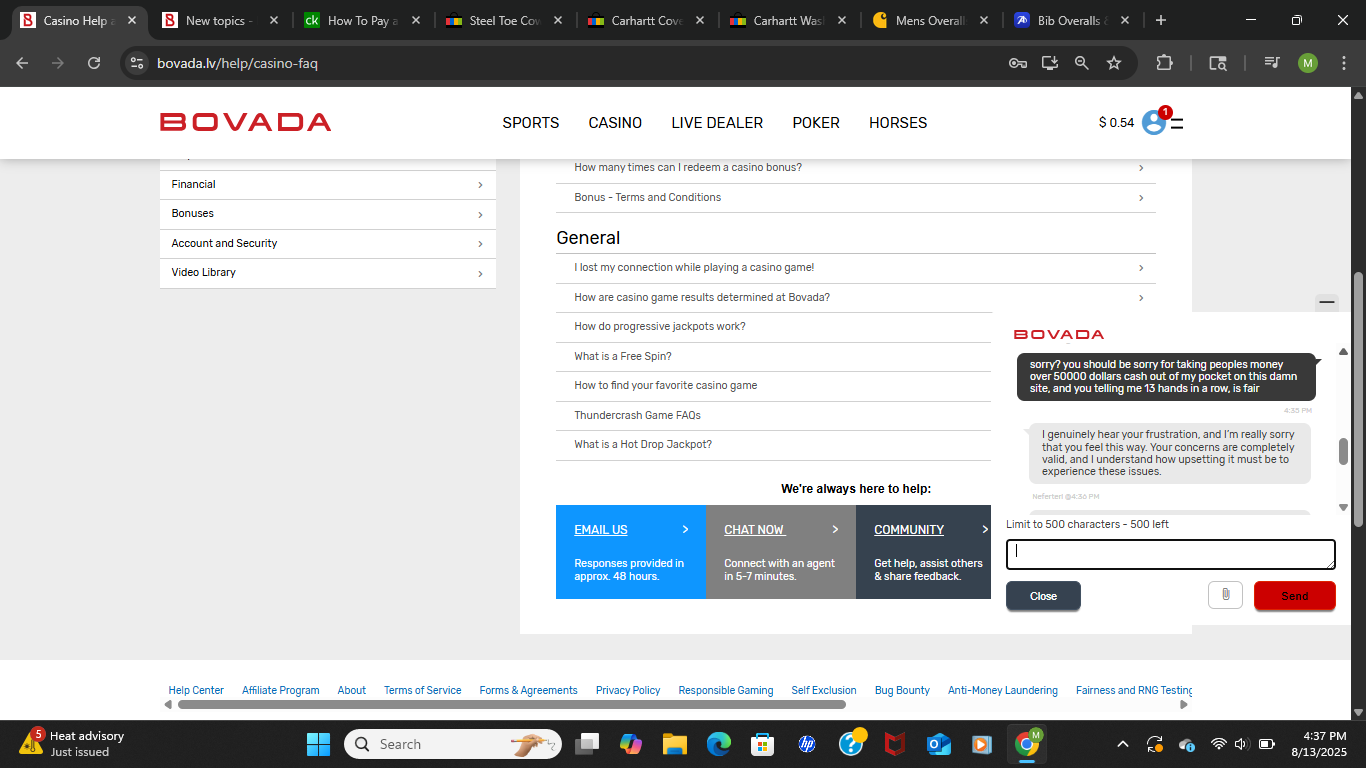The height and width of the screenshot is (768, 1366).
Task: Open the LIVE DEALER menu section
Action: [717, 123]
